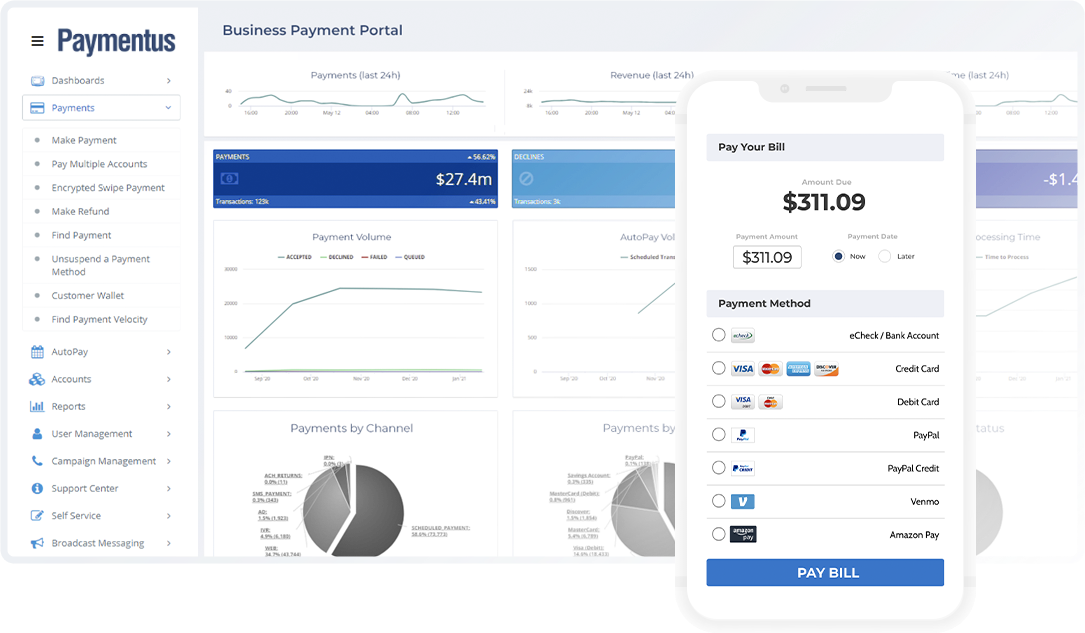The image size is (1085, 633).
Task: Click the Self Service edit icon
Action: (37, 515)
